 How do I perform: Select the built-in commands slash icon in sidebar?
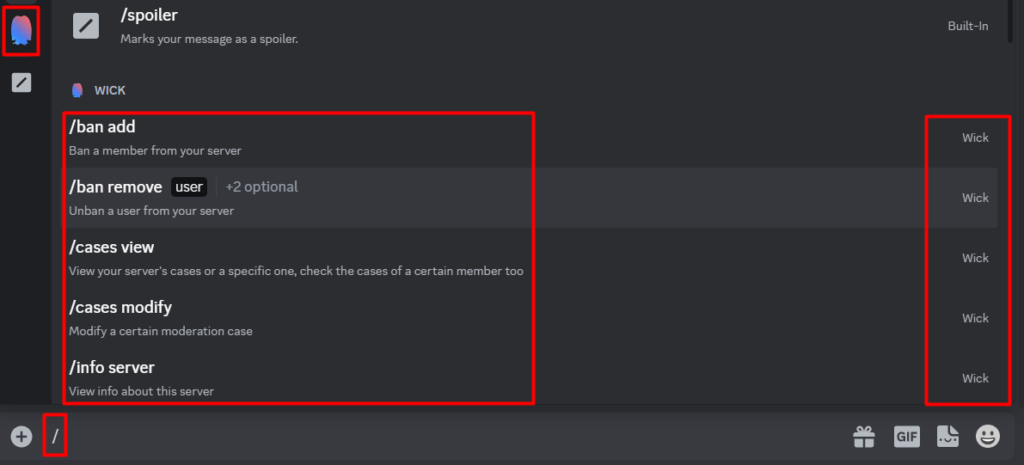tap(22, 82)
